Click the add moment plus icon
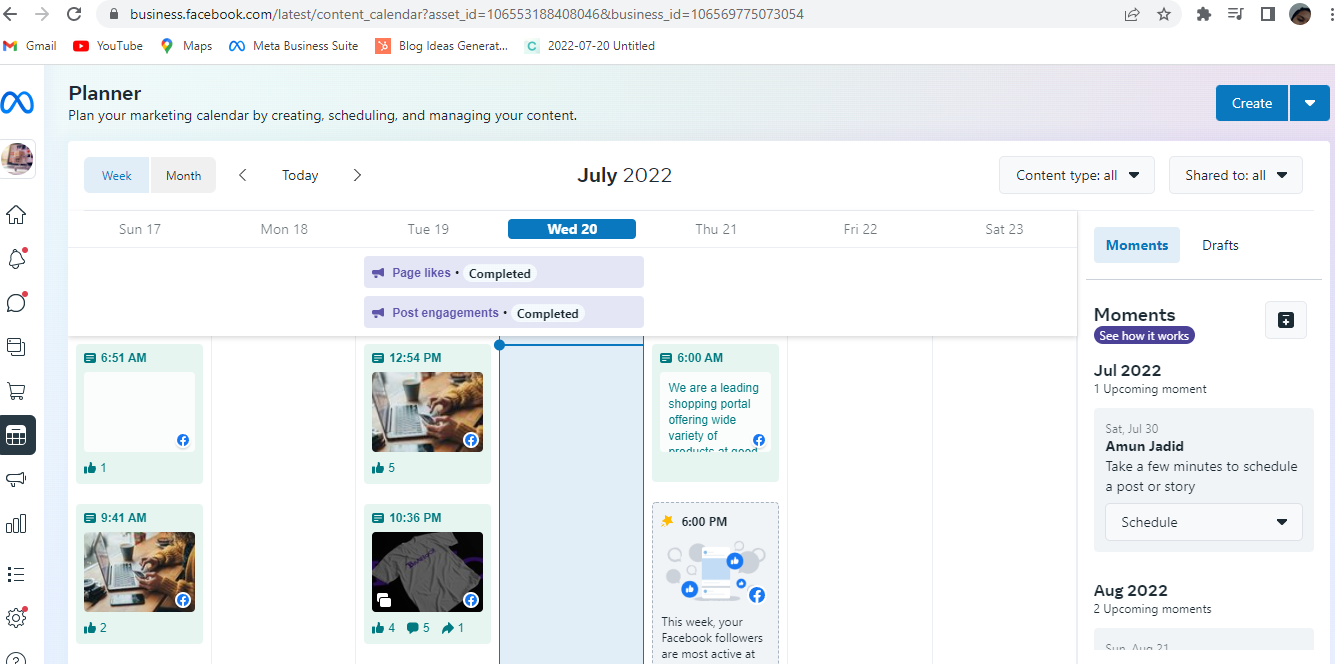 click(x=1286, y=320)
